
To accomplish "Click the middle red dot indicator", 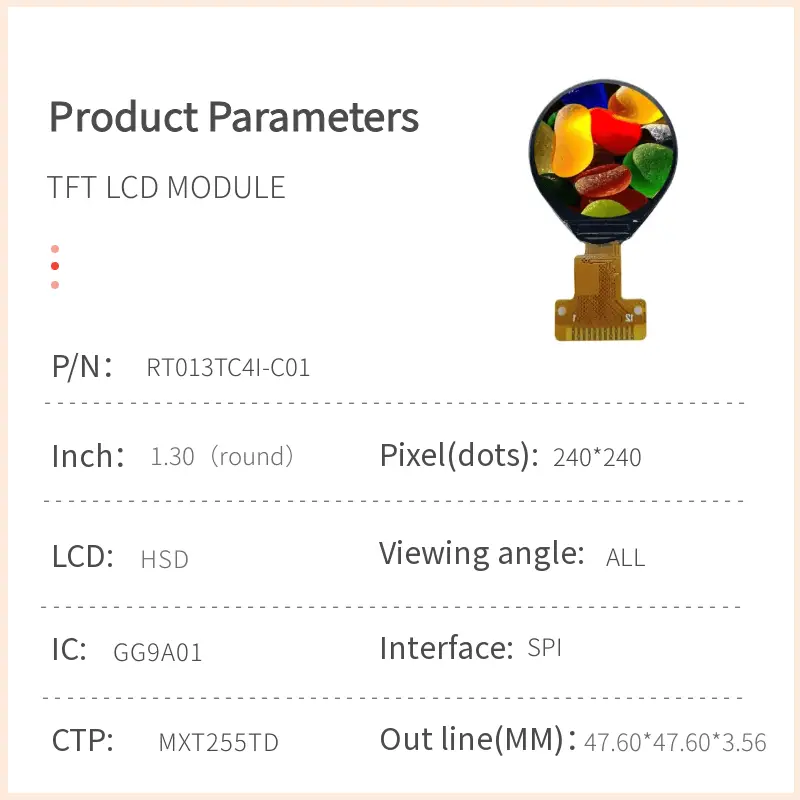I will click(55, 266).
